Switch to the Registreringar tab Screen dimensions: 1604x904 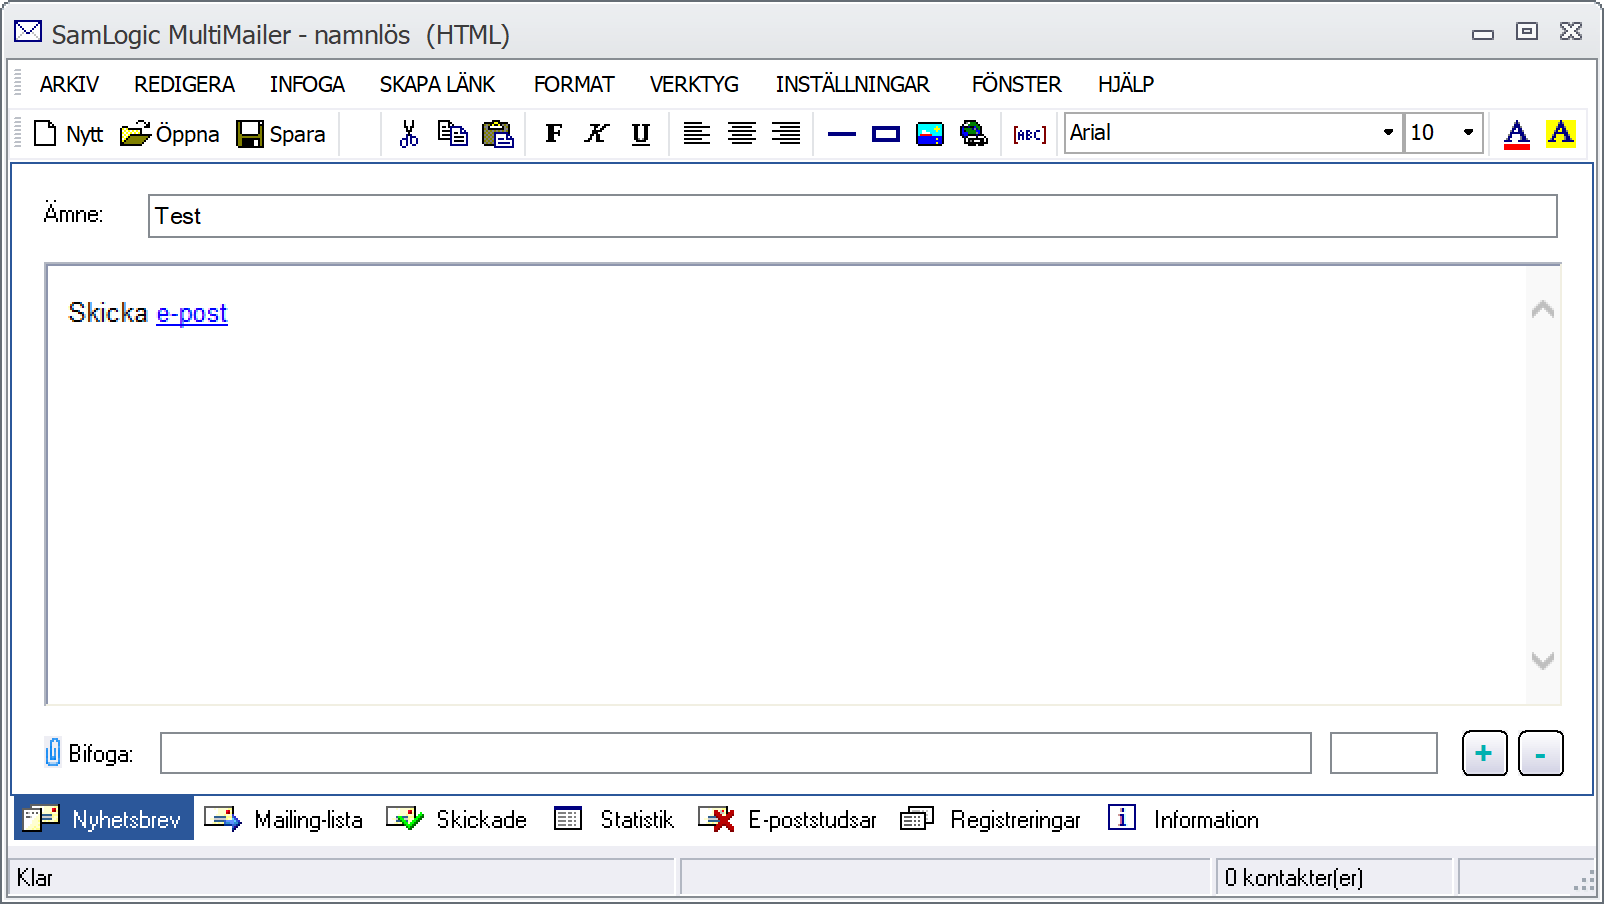click(x=990, y=819)
